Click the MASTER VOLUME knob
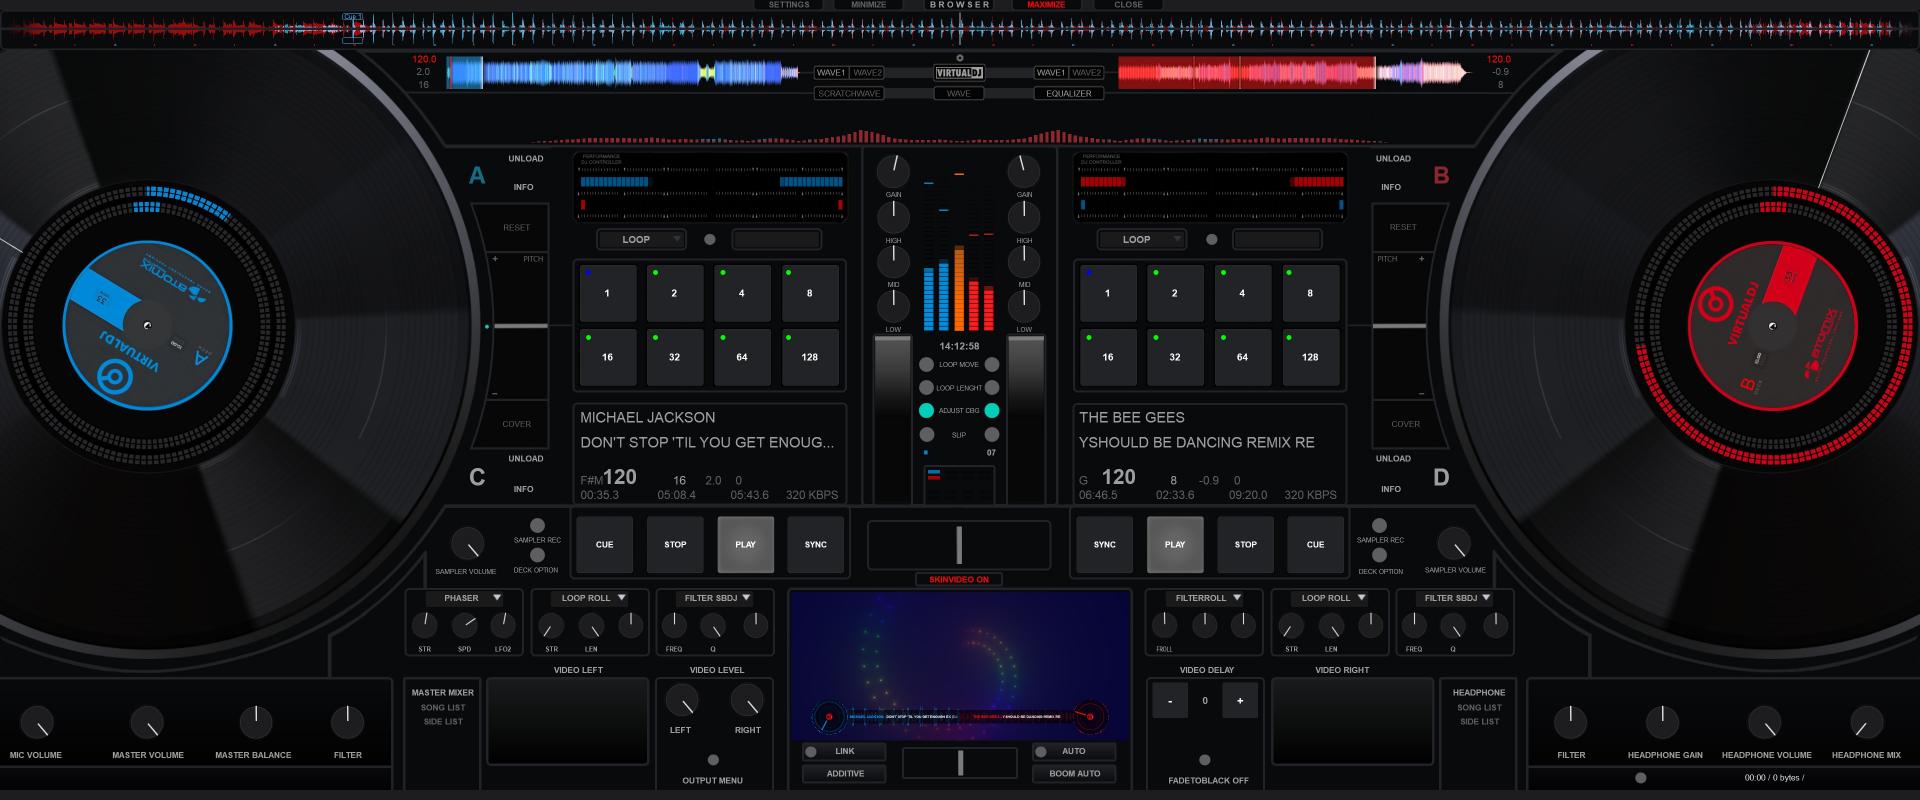Viewport: 1920px width, 800px height. [x=147, y=722]
